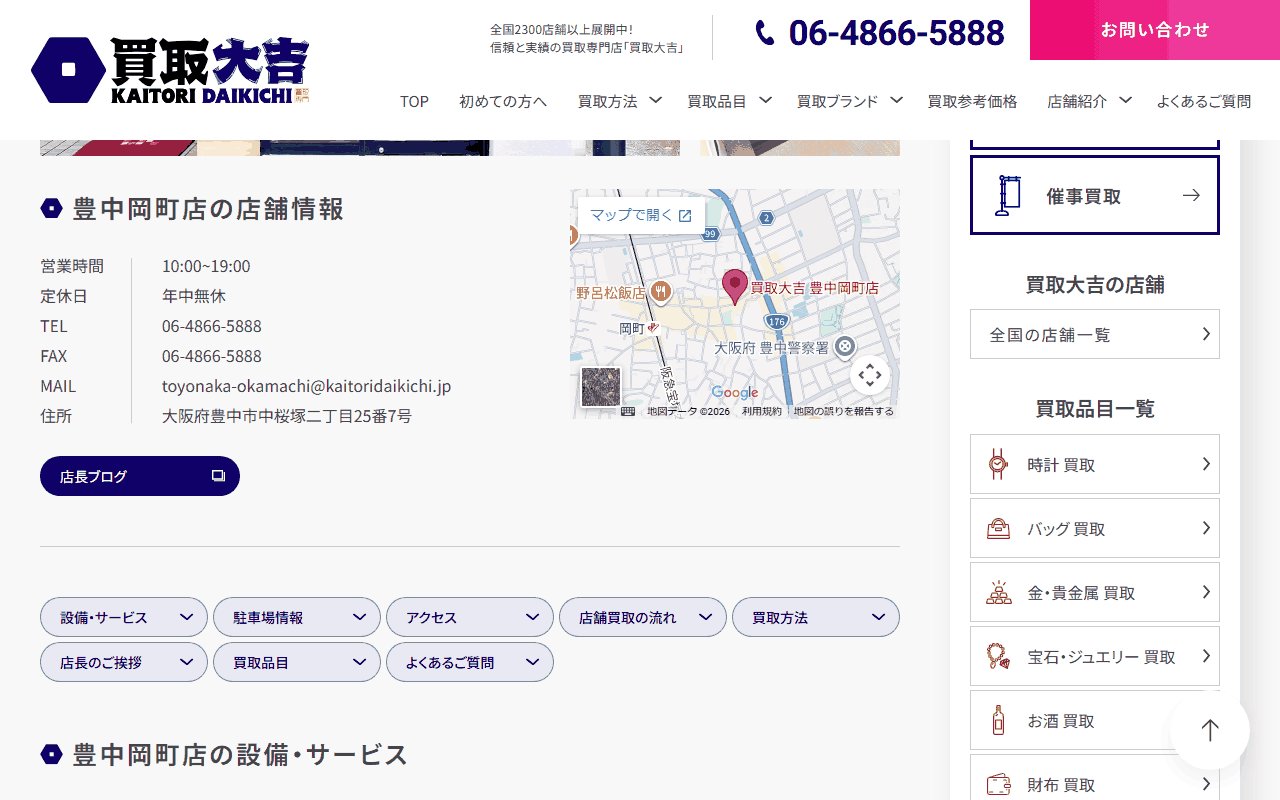Image resolution: width=1280 pixels, height=800 pixels.
Task: Jump to よくあるご質問 section pill
Action: (470, 662)
